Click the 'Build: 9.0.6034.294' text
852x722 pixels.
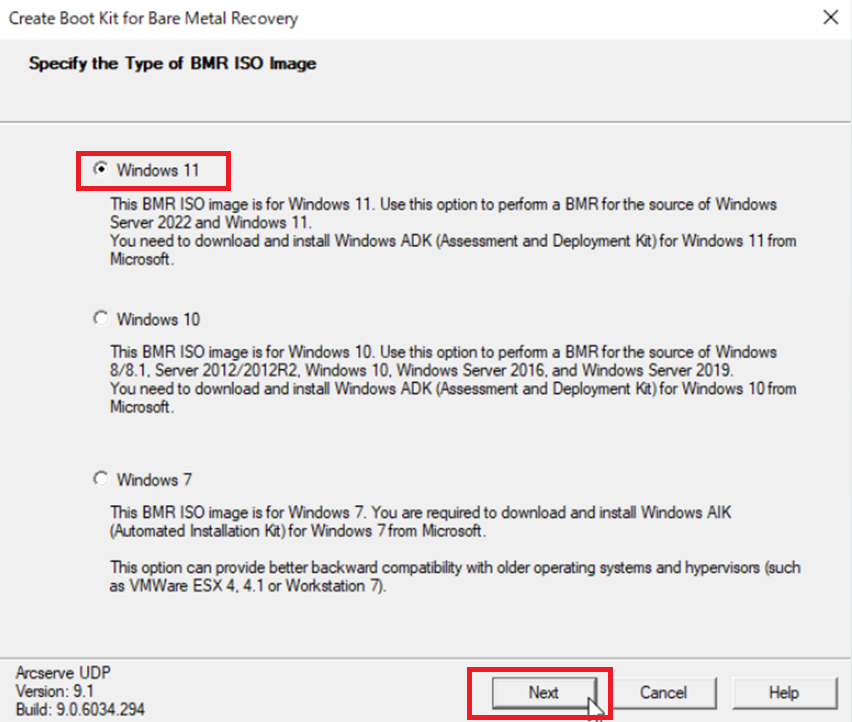(x=80, y=710)
